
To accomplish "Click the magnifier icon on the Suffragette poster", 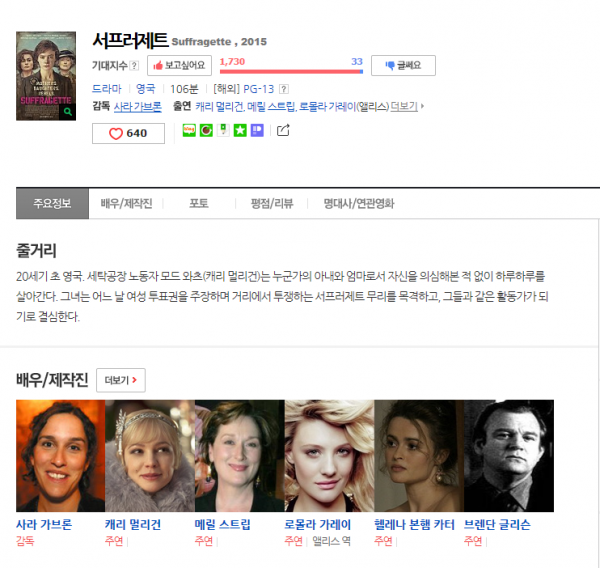I will (67, 113).
